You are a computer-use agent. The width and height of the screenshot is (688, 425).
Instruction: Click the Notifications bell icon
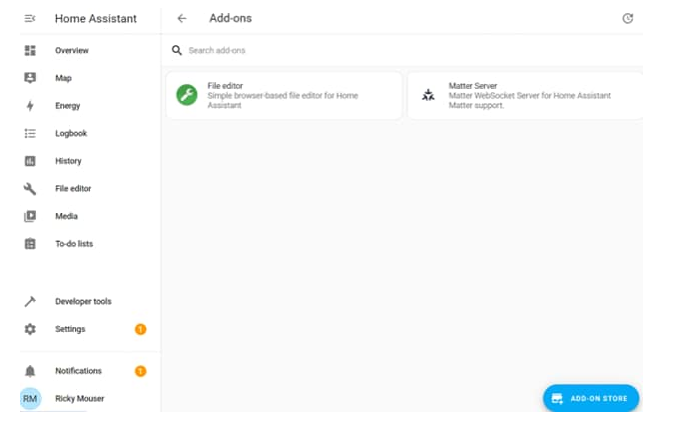pos(30,371)
